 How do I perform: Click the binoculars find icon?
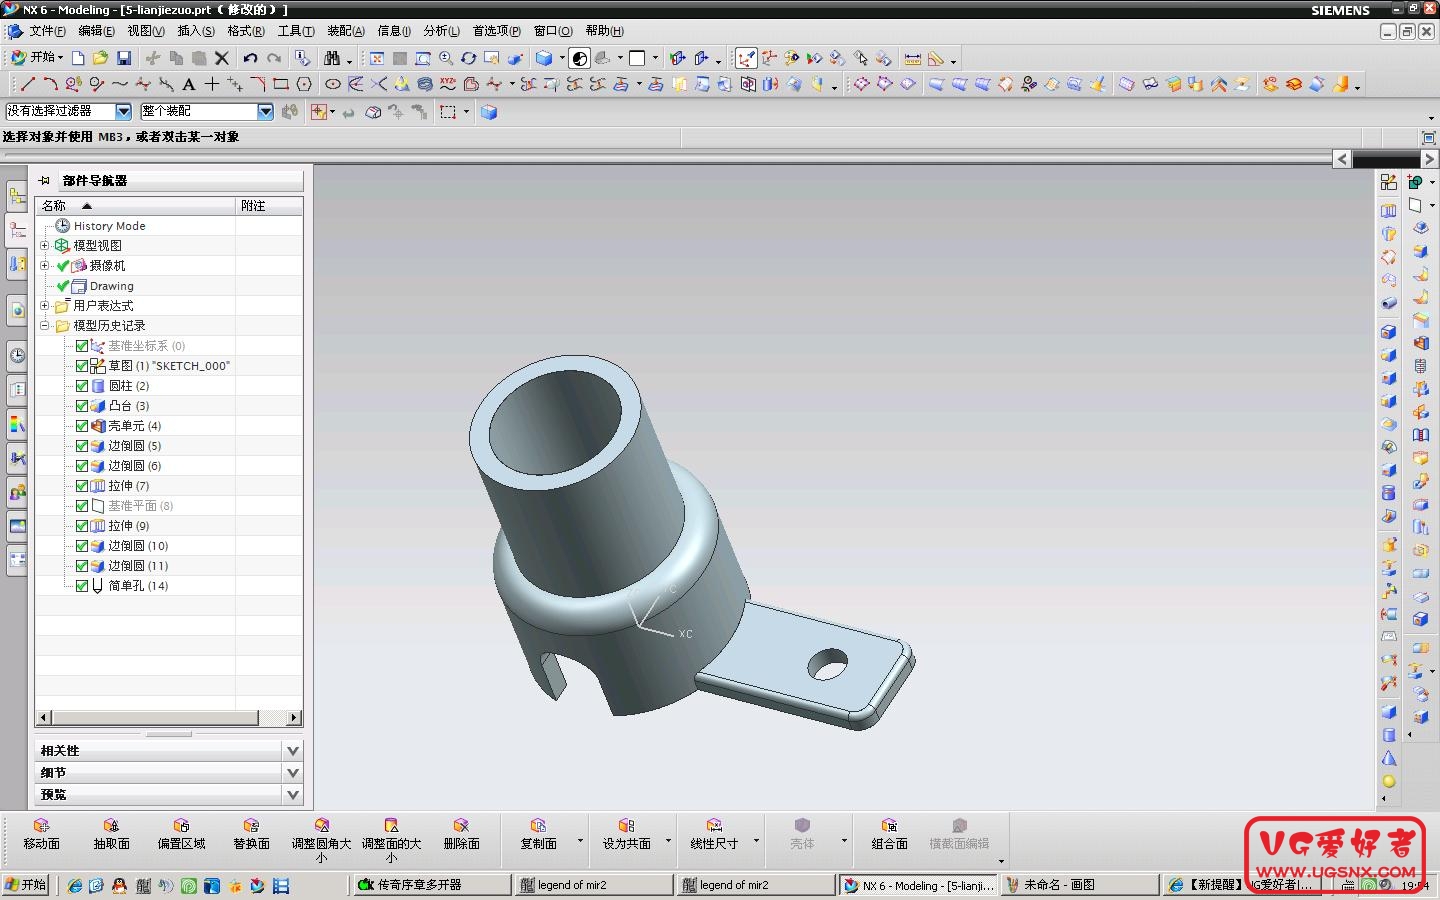click(332, 58)
